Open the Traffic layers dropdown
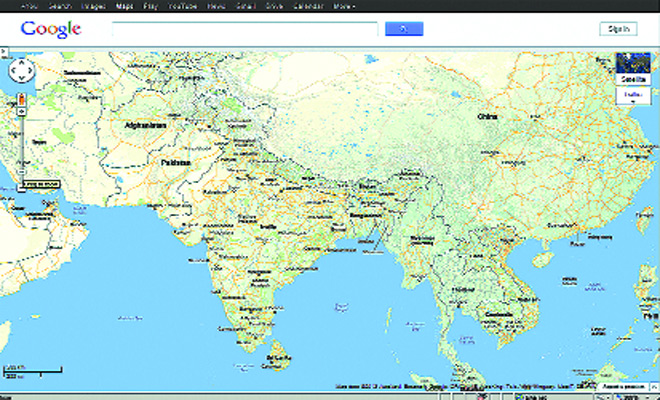Viewport: 660px width, 400px height. point(632,95)
